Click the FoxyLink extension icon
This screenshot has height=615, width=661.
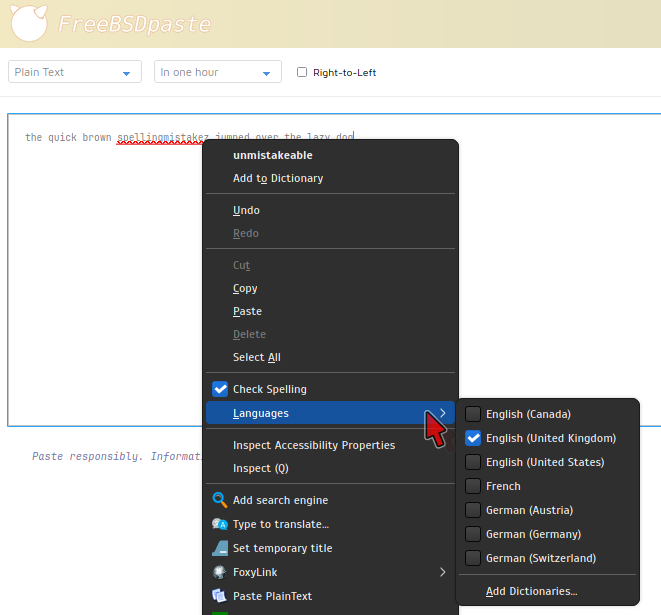[220, 572]
